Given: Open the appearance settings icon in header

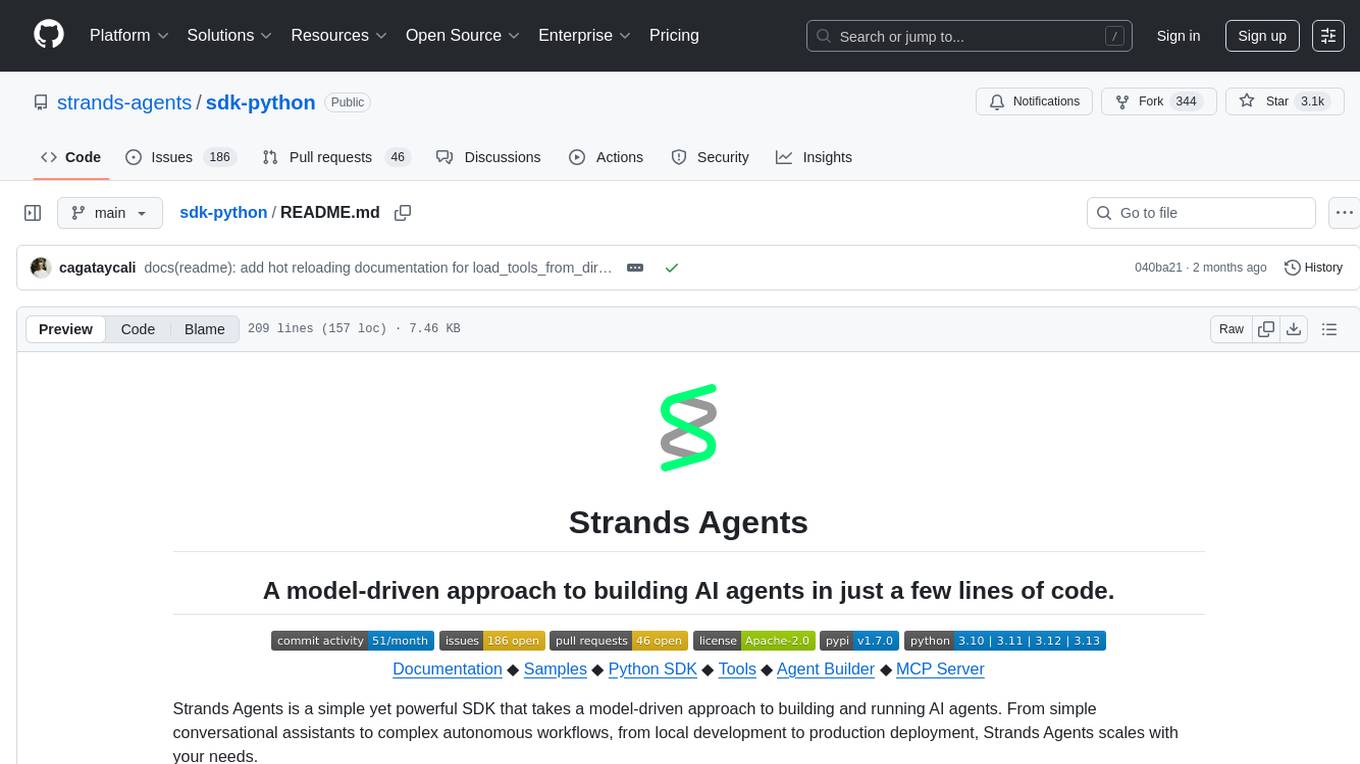Looking at the screenshot, I should [x=1328, y=36].
